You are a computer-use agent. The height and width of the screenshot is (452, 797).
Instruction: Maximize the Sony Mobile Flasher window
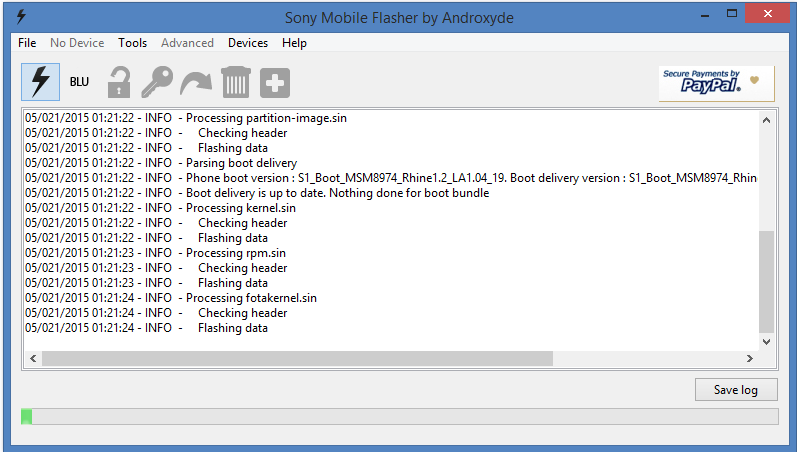[x=732, y=14]
